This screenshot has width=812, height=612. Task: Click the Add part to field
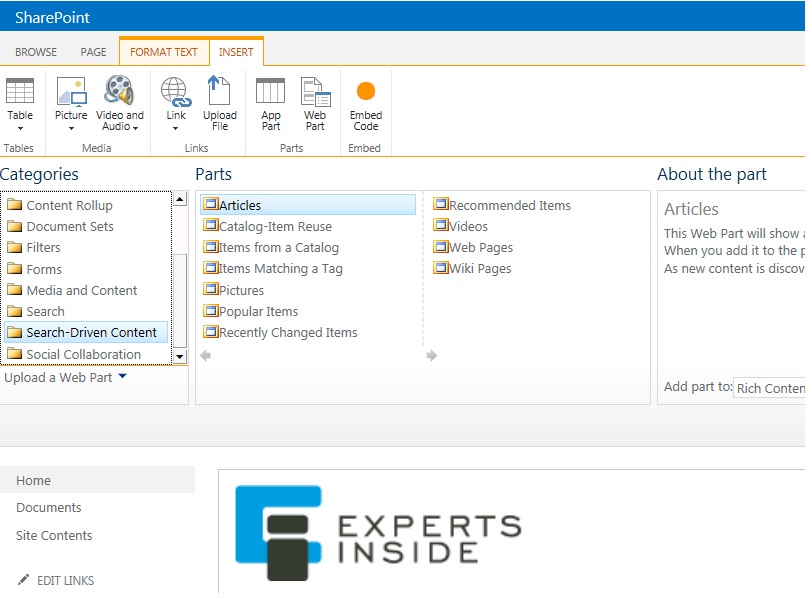click(769, 389)
